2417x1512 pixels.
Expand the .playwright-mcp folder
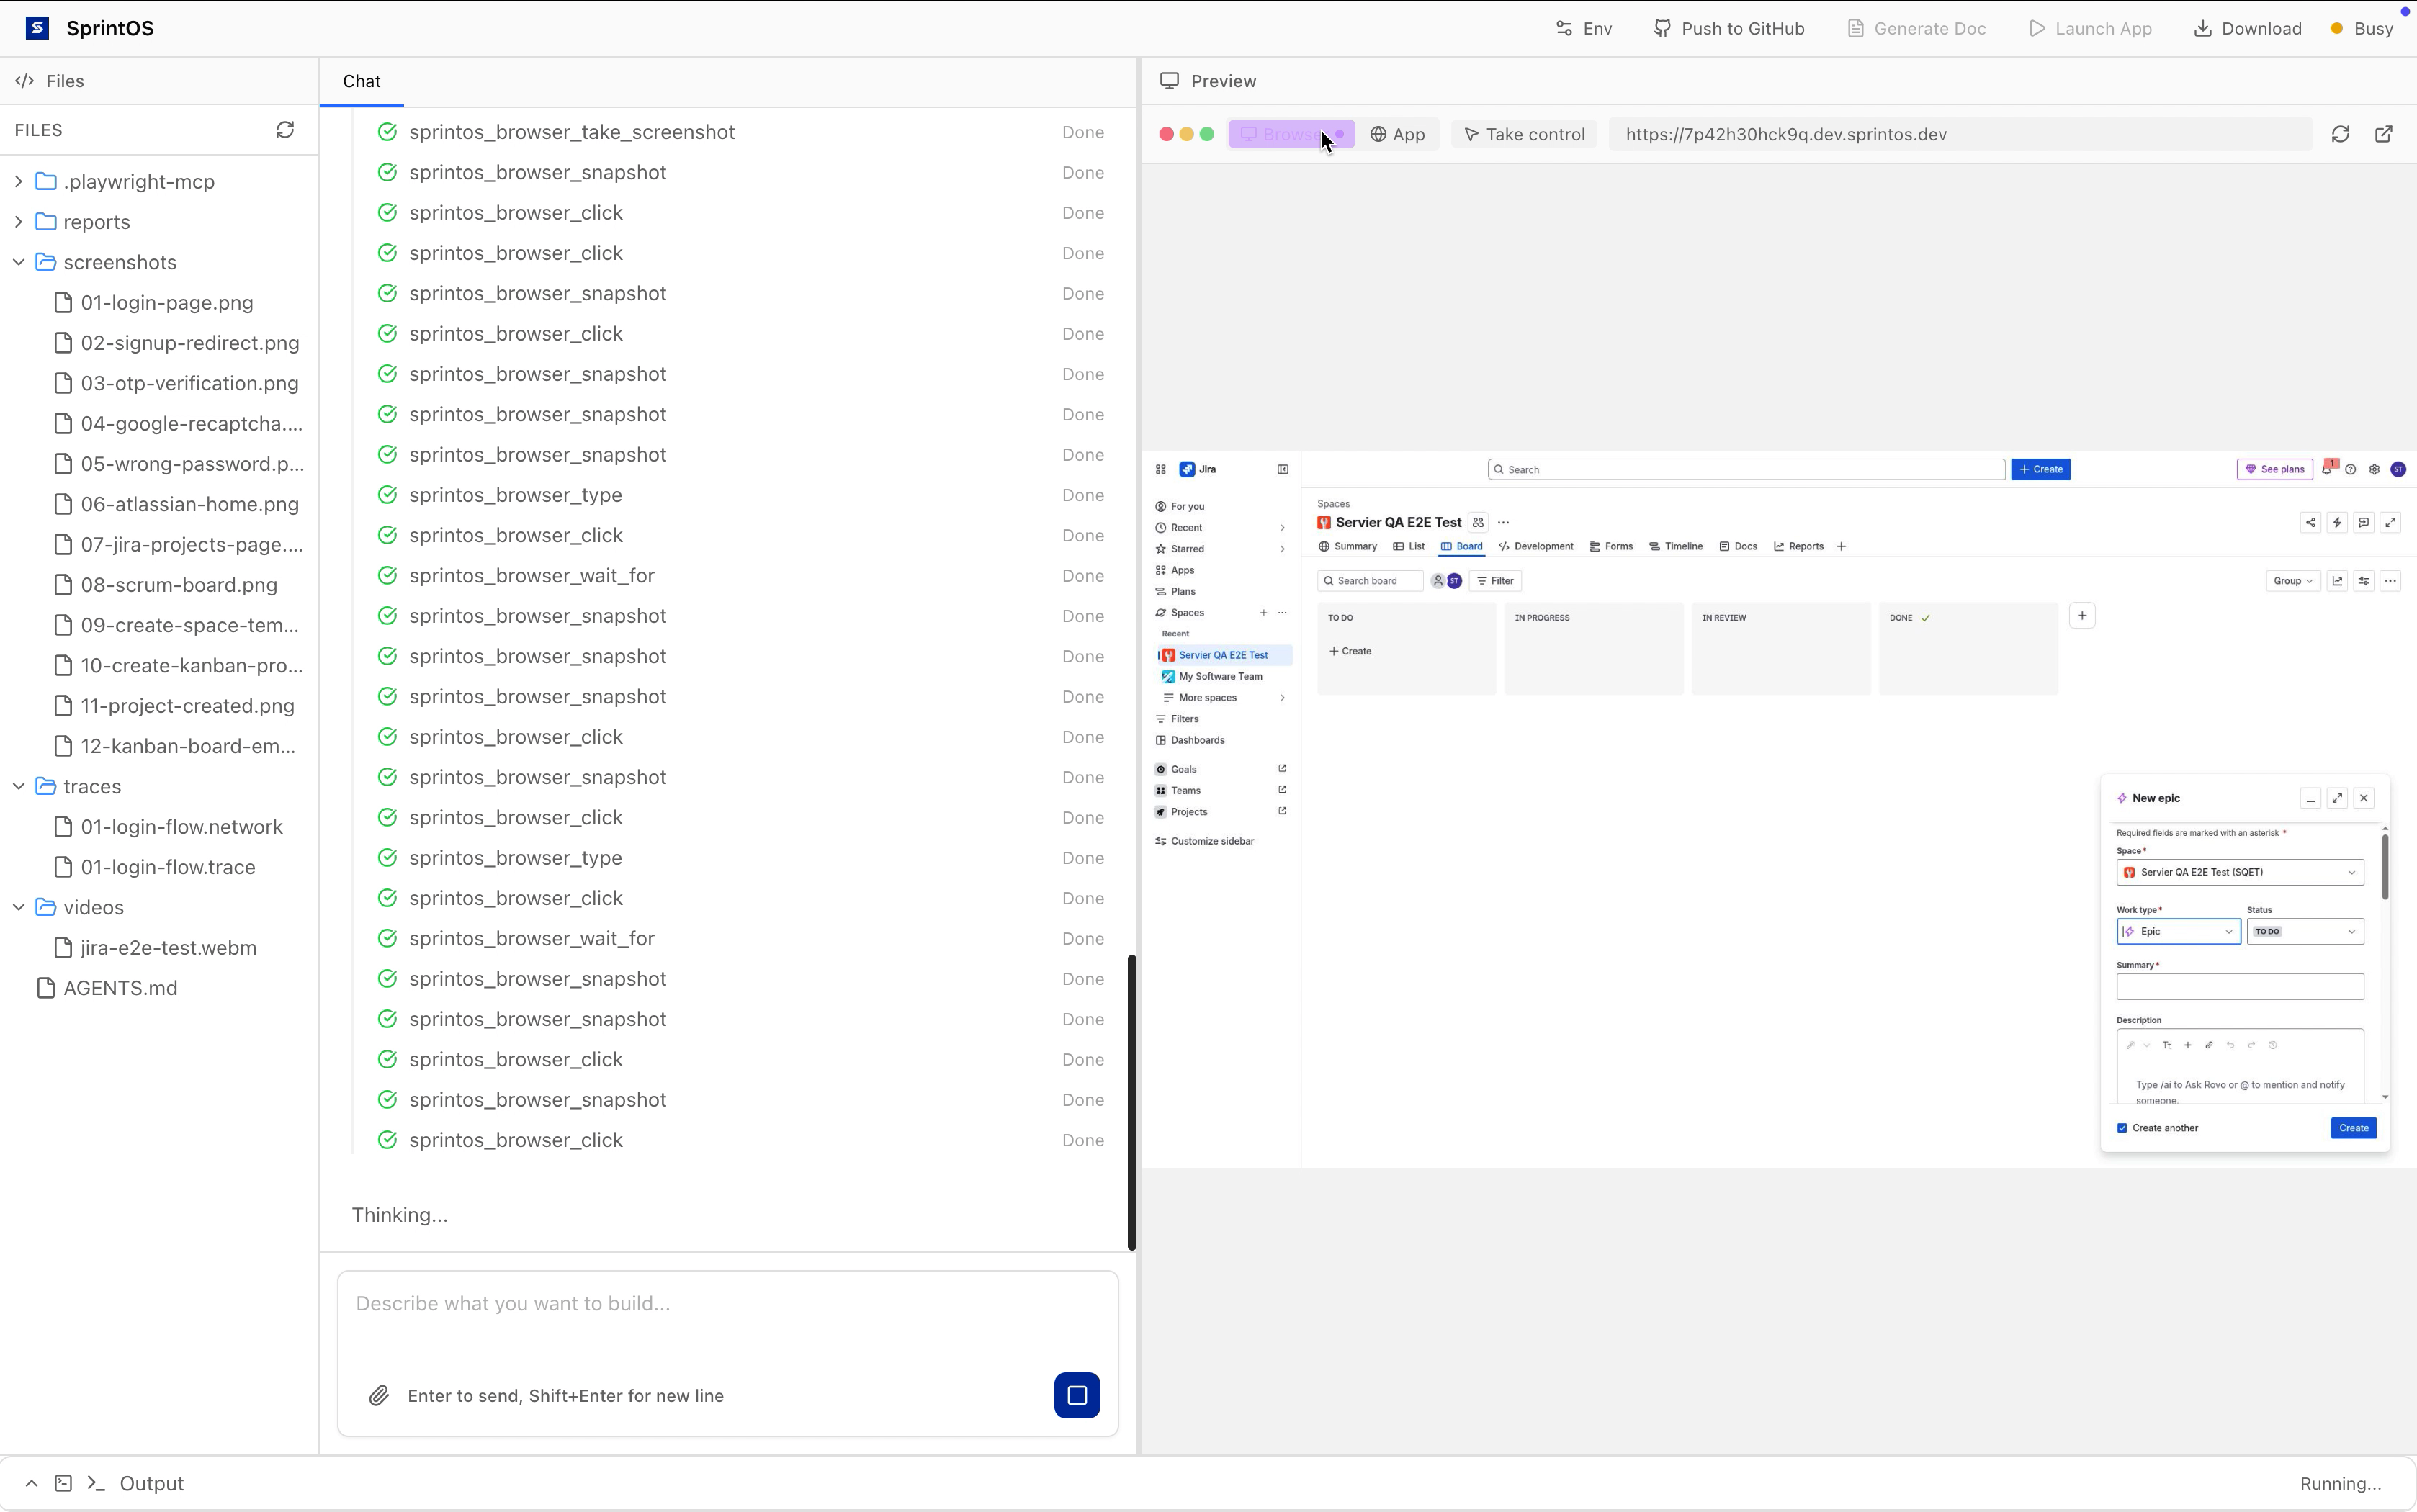[18, 181]
